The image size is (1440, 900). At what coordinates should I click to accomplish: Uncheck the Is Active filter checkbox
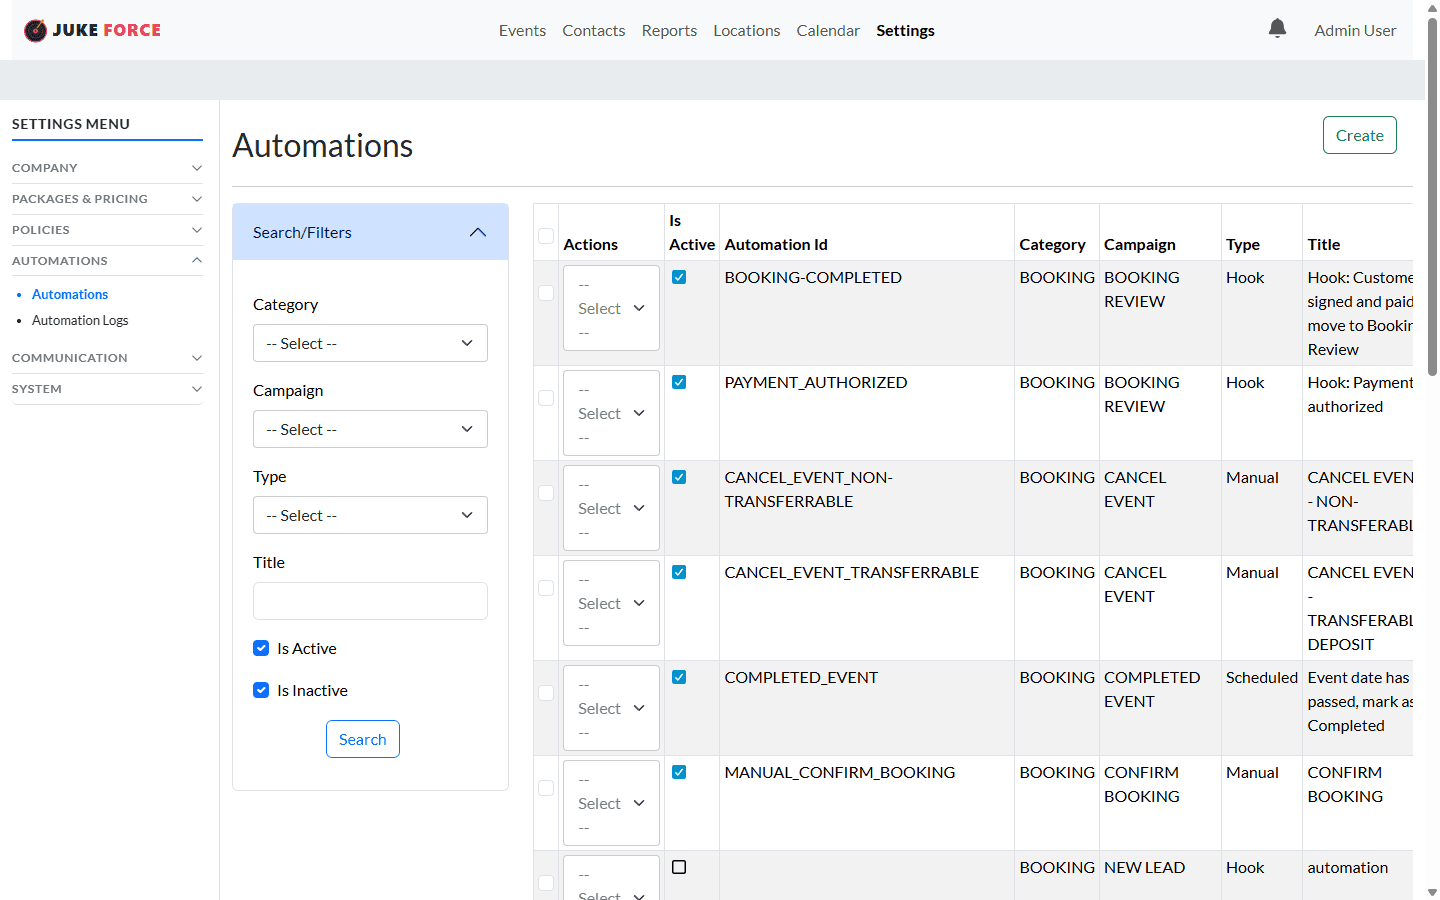click(261, 648)
